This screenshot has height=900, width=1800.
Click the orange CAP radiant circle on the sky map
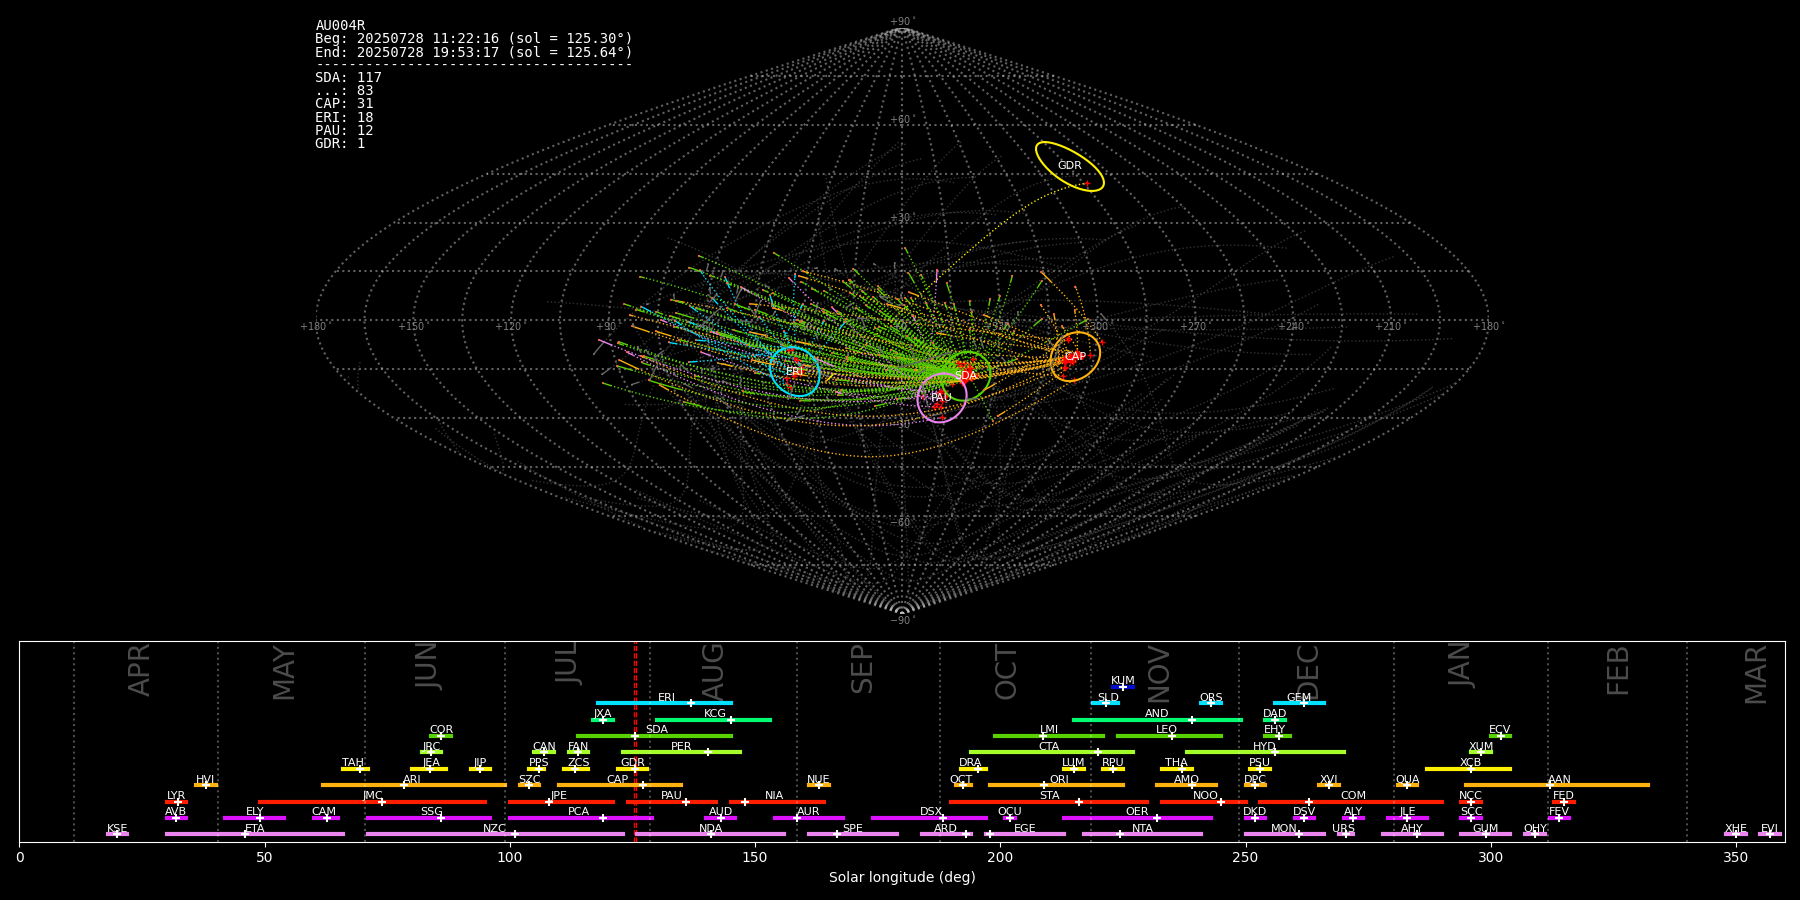[1075, 357]
